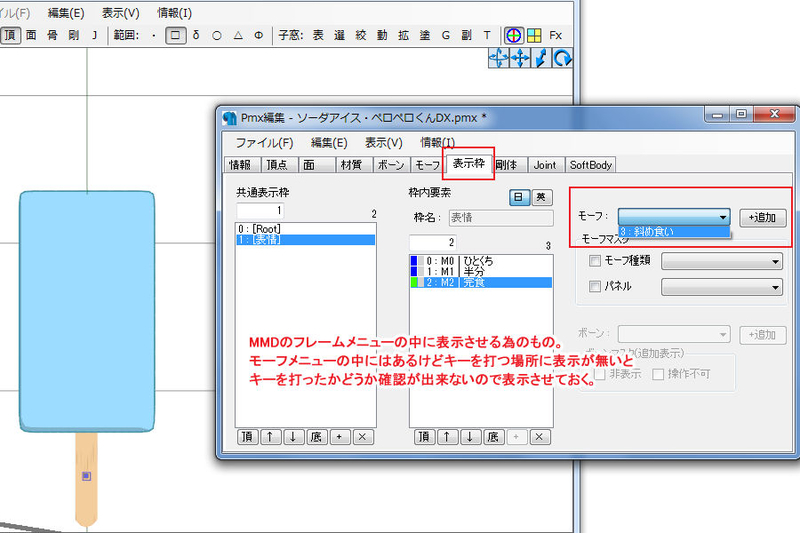
Task: Click the first four-arrow move view icon
Action: click(x=498, y=58)
